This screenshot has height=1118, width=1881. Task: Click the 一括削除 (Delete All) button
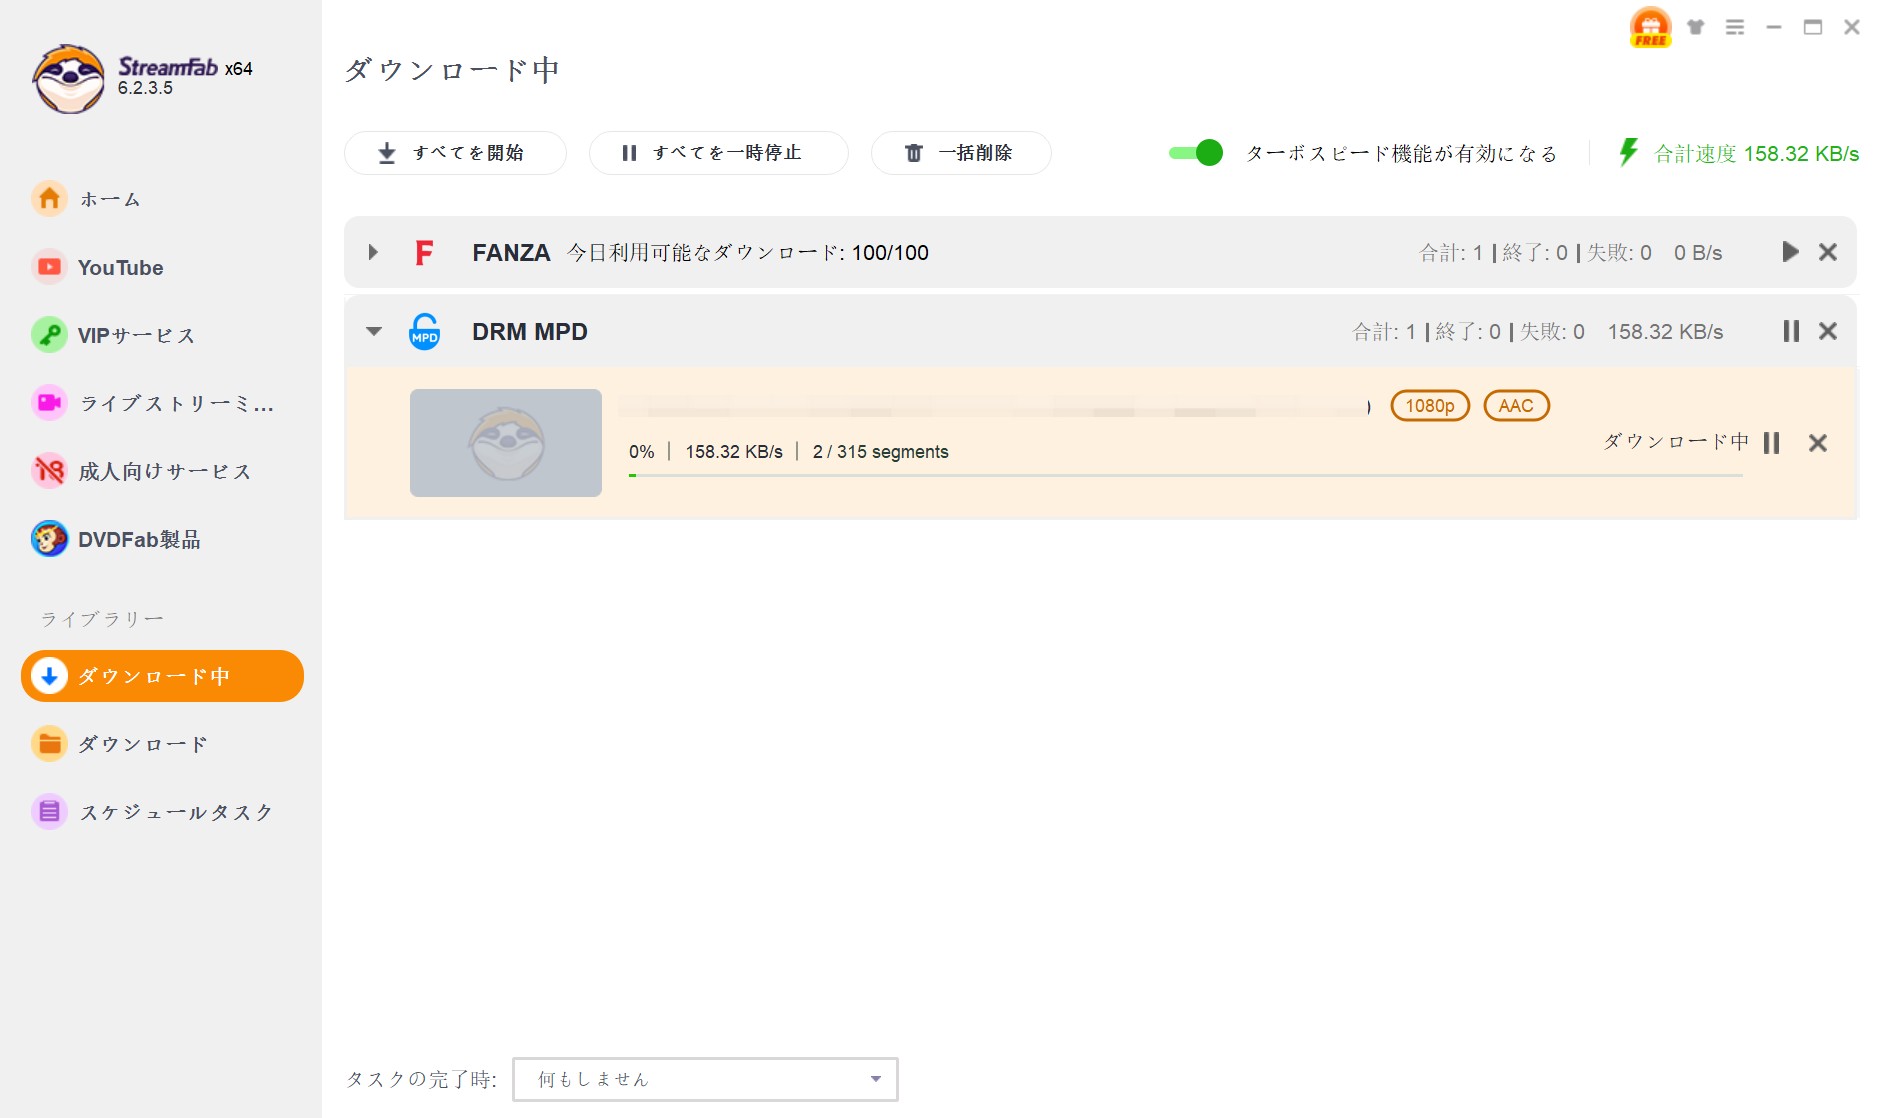point(960,153)
